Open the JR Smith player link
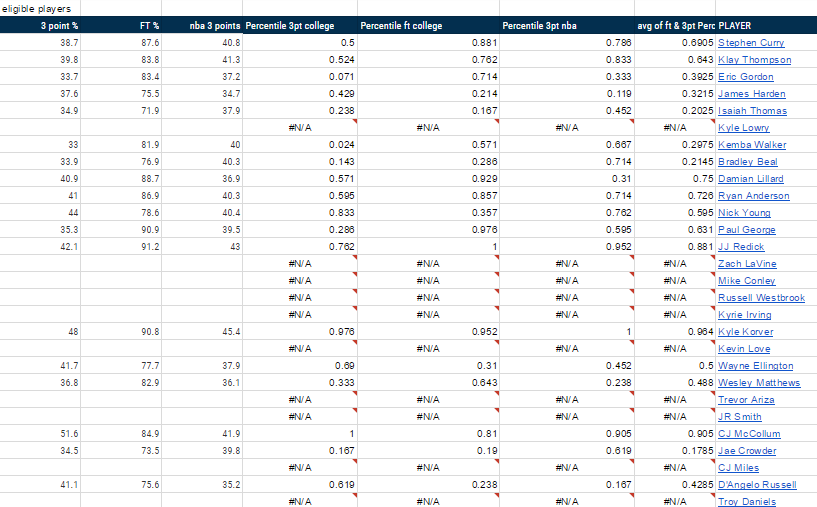This screenshot has height=507, width=817. [x=739, y=417]
